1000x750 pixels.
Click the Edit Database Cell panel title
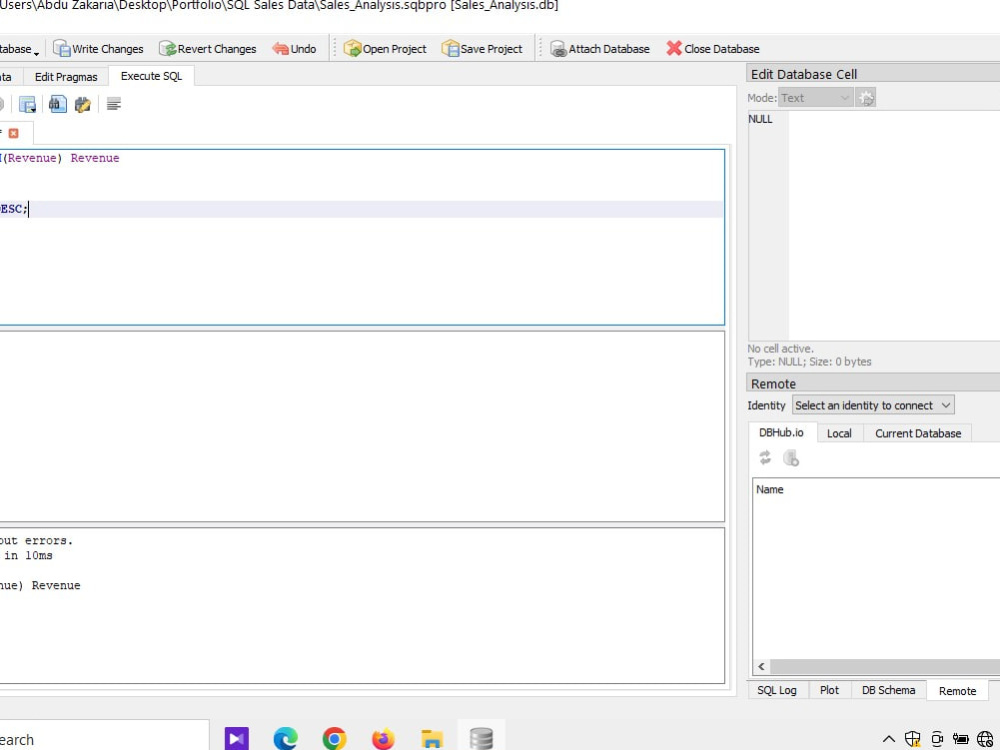coord(804,74)
